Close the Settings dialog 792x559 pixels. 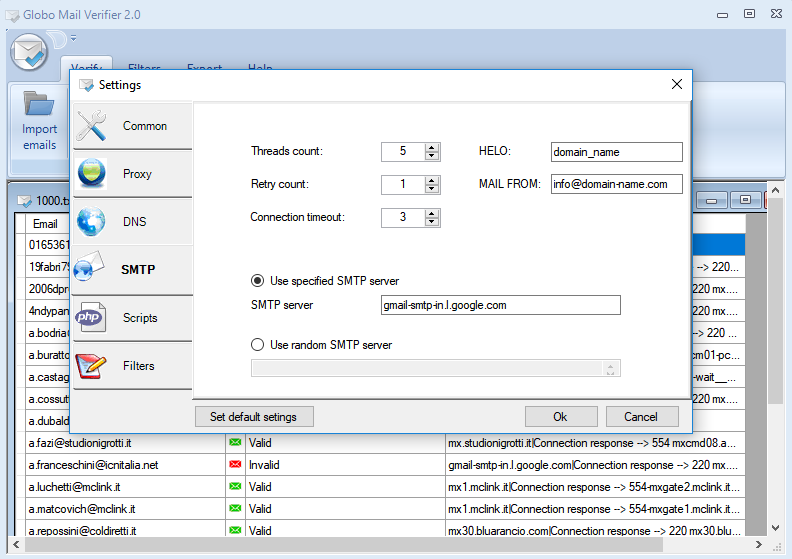click(x=677, y=84)
